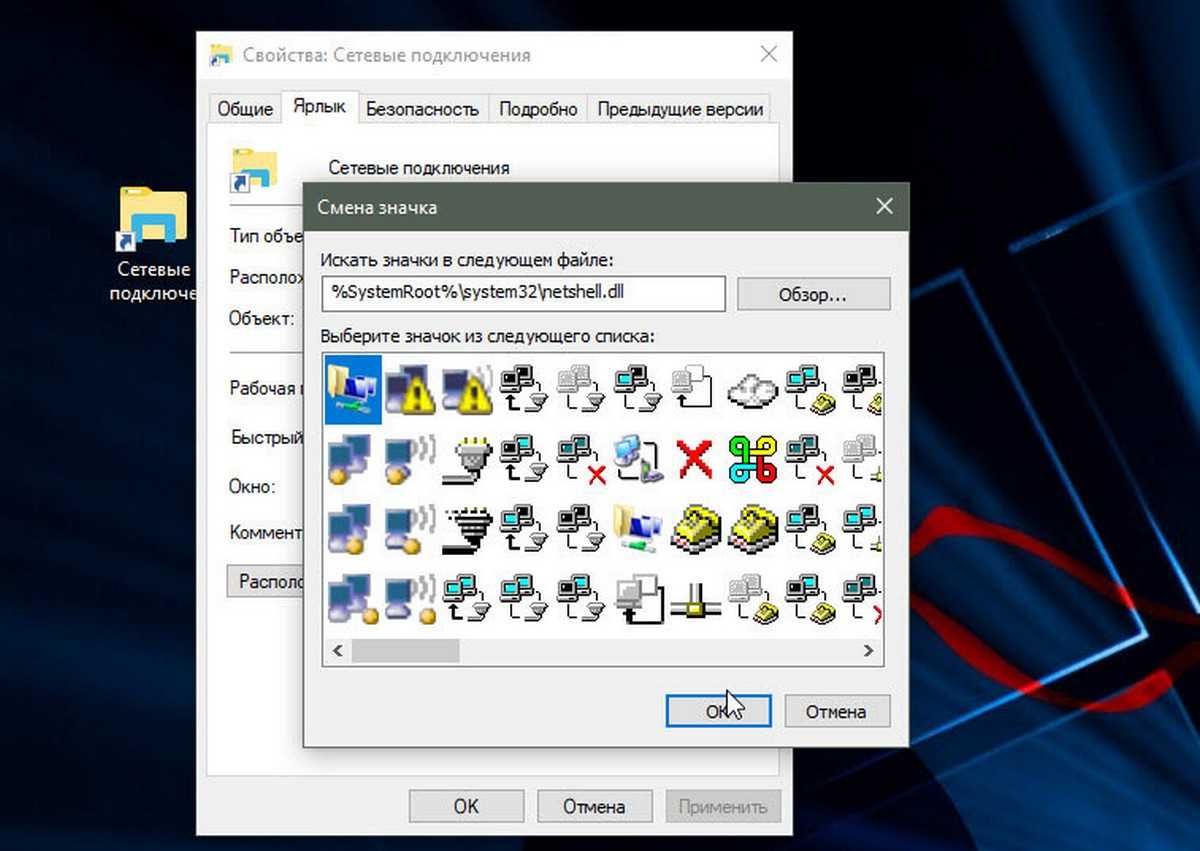Viewport: 1200px width, 851px height.
Task: Click the netshell.dll file path field
Action: [x=523, y=293]
